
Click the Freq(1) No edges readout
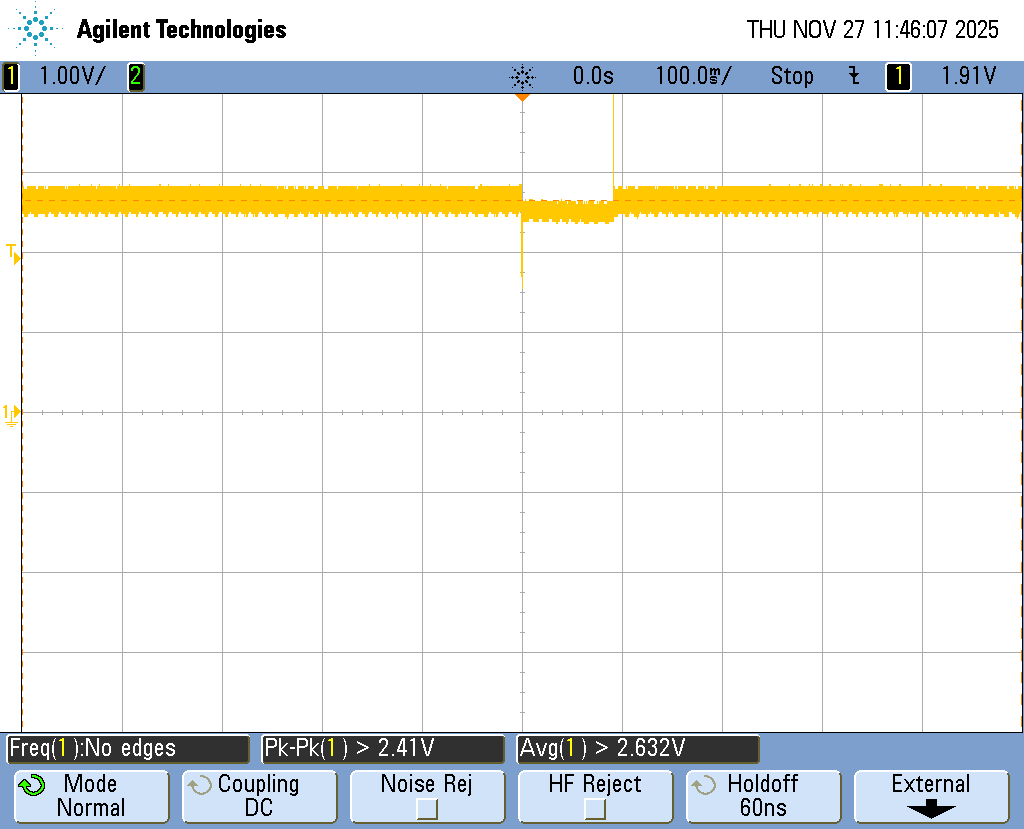pyautogui.click(x=127, y=748)
